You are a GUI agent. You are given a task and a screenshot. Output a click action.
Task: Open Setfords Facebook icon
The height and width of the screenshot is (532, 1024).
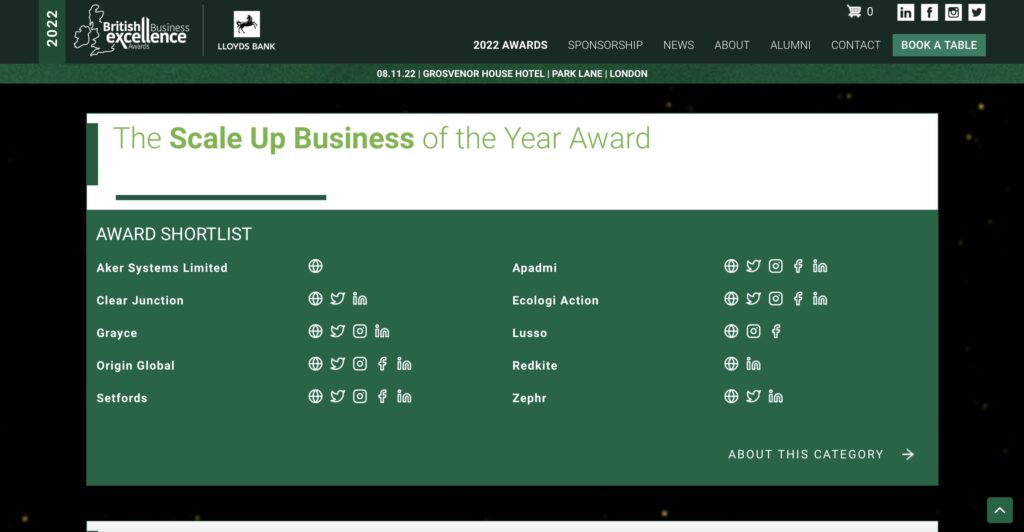[382, 396]
